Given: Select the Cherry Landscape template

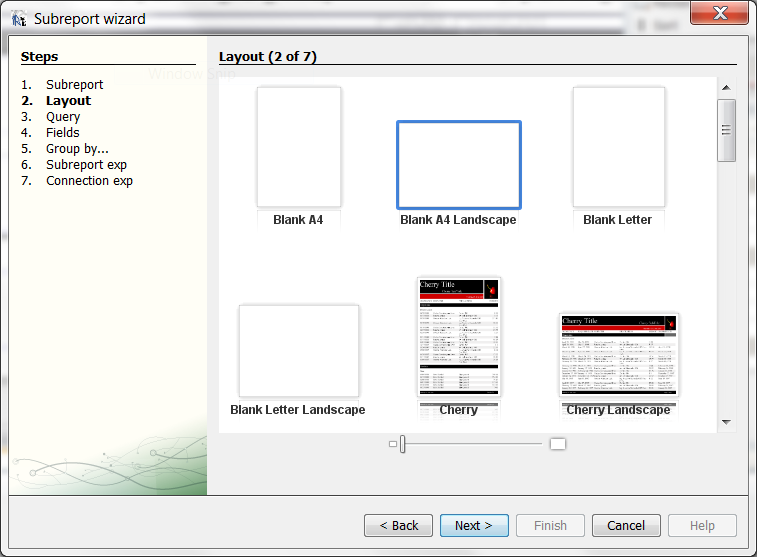Looking at the screenshot, I should (x=618, y=355).
